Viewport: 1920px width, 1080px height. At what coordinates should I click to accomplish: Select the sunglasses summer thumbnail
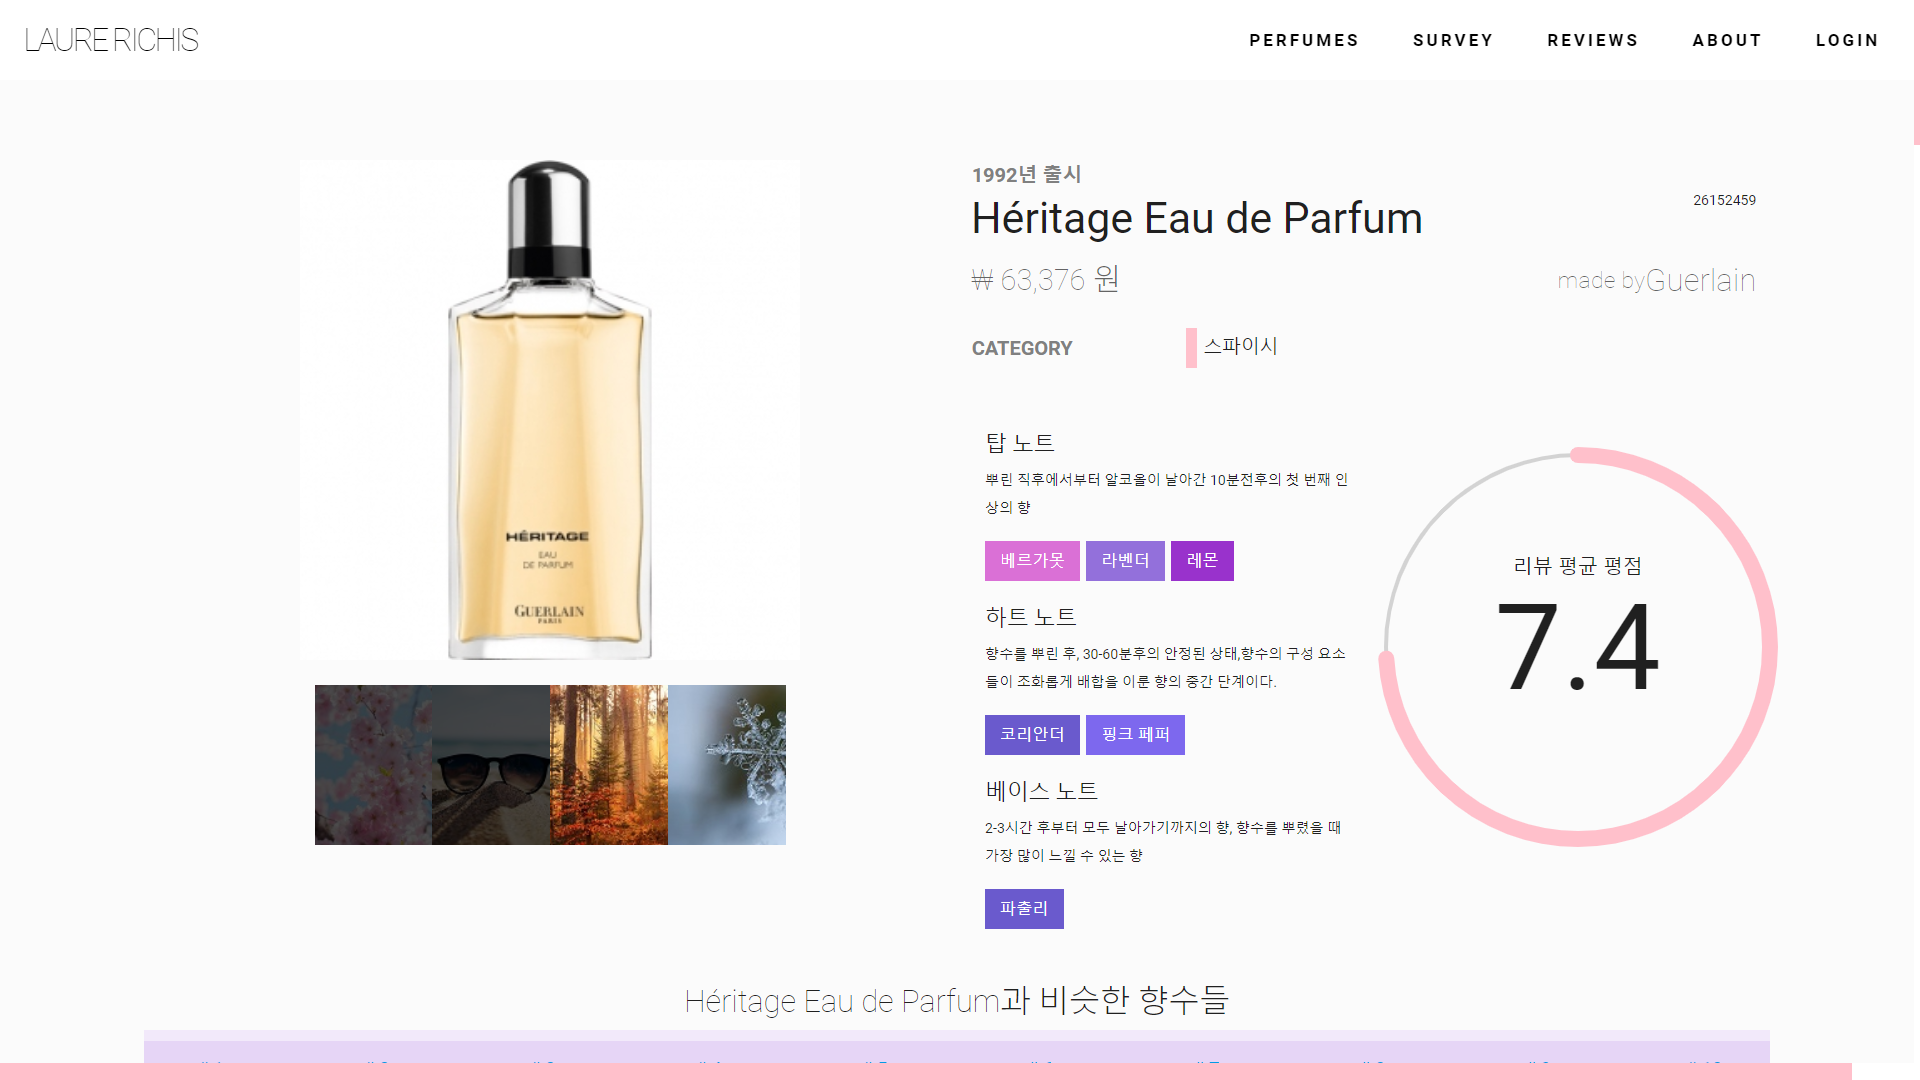(491, 765)
